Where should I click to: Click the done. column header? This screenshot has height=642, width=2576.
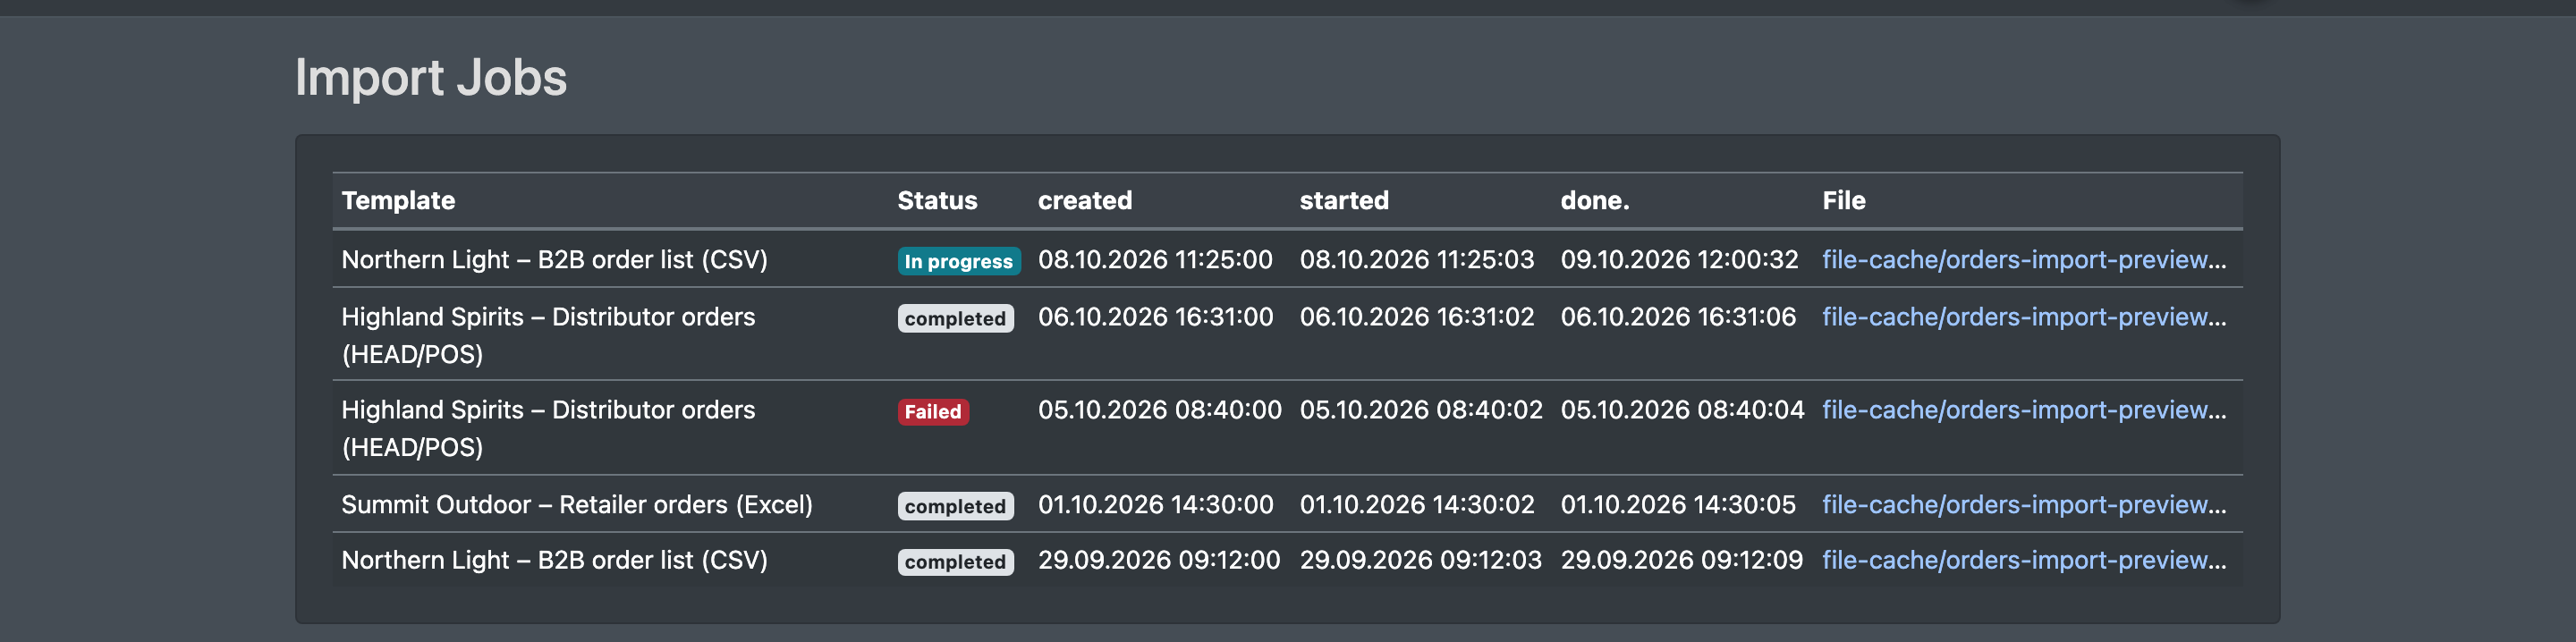click(x=1595, y=201)
